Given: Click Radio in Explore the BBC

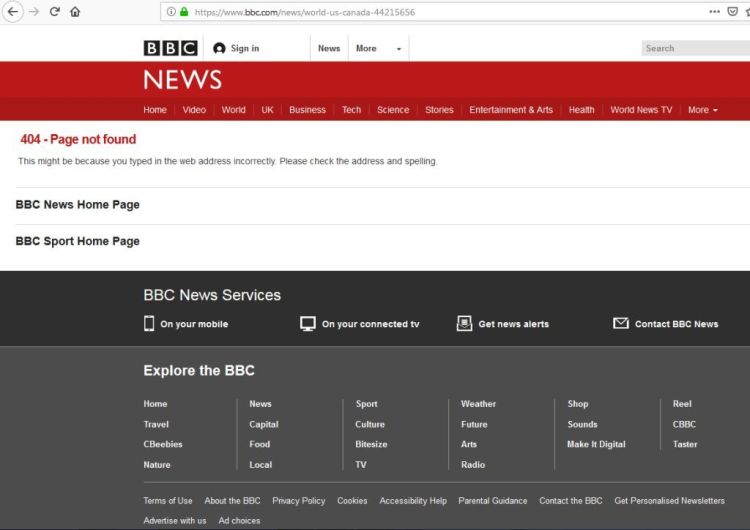Looking at the screenshot, I should pos(473,464).
